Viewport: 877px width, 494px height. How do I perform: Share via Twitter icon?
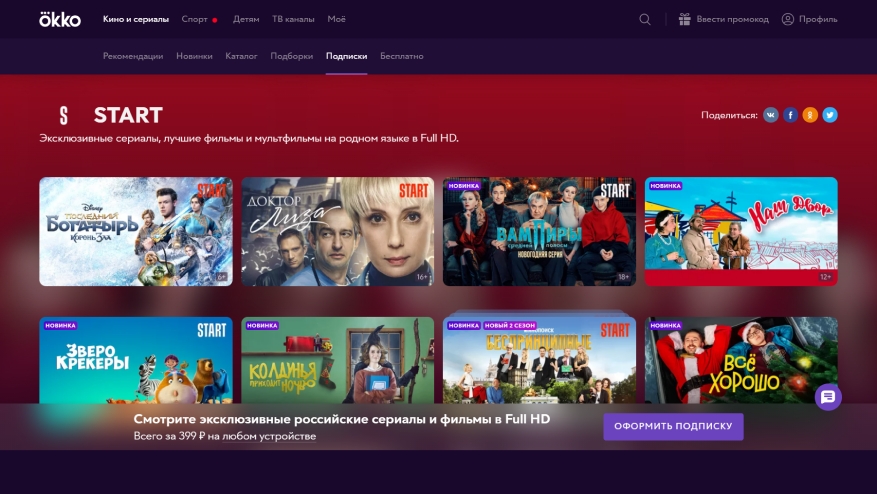point(830,115)
